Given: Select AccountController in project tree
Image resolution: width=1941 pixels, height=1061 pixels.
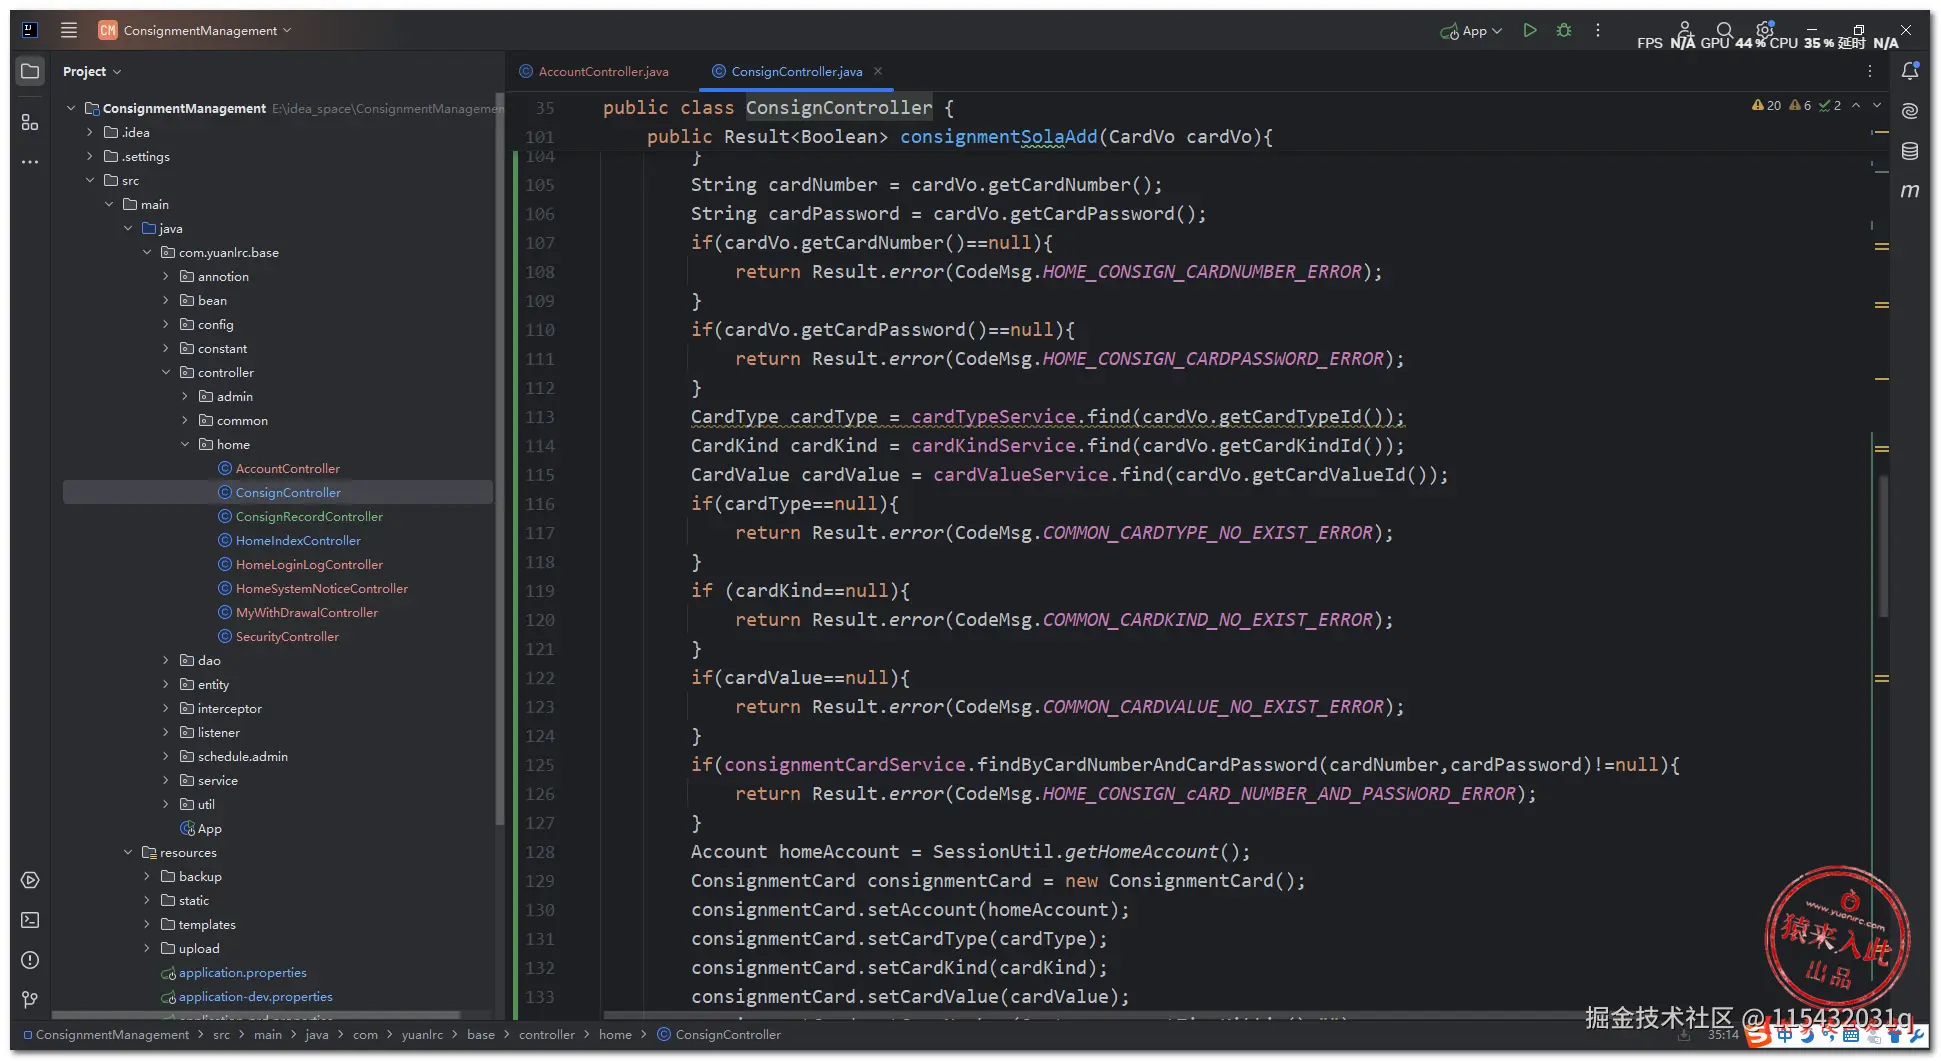Looking at the screenshot, I should [288, 468].
